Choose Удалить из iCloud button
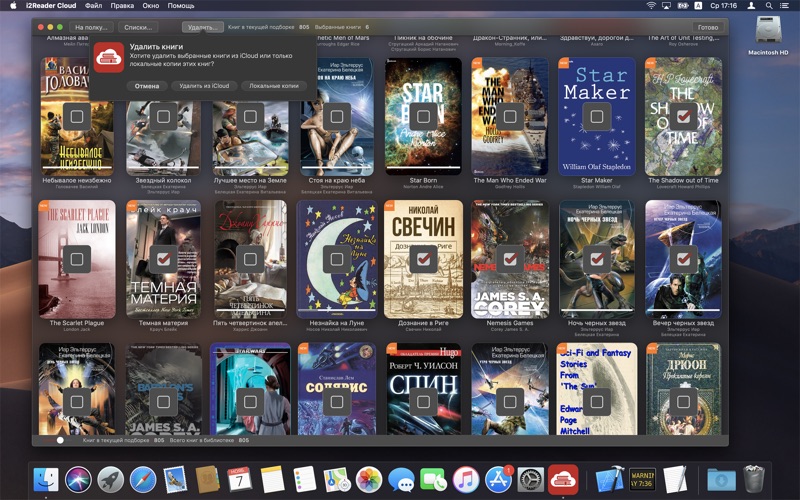The image size is (800, 500). point(204,86)
